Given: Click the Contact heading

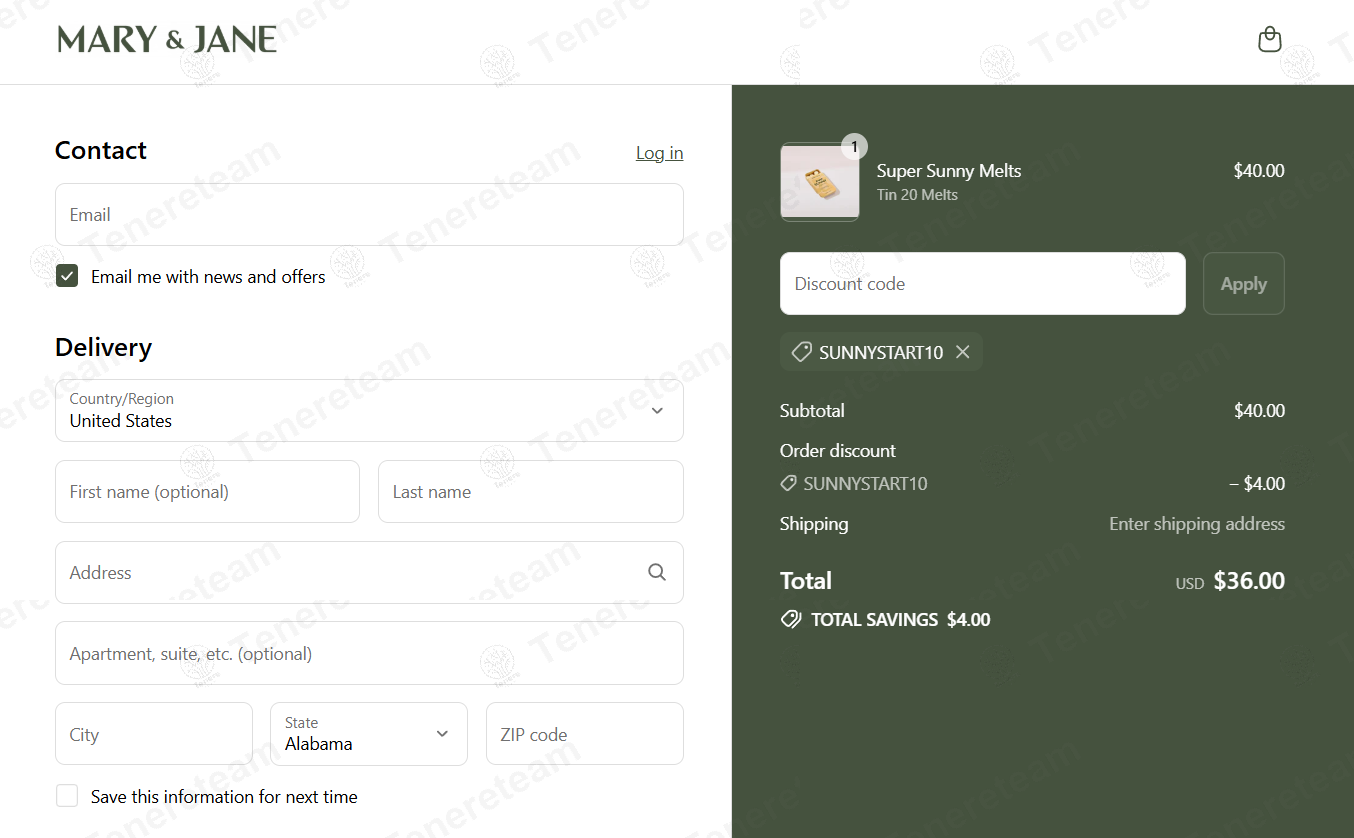Looking at the screenshot, I should click(x=101, y=150).
